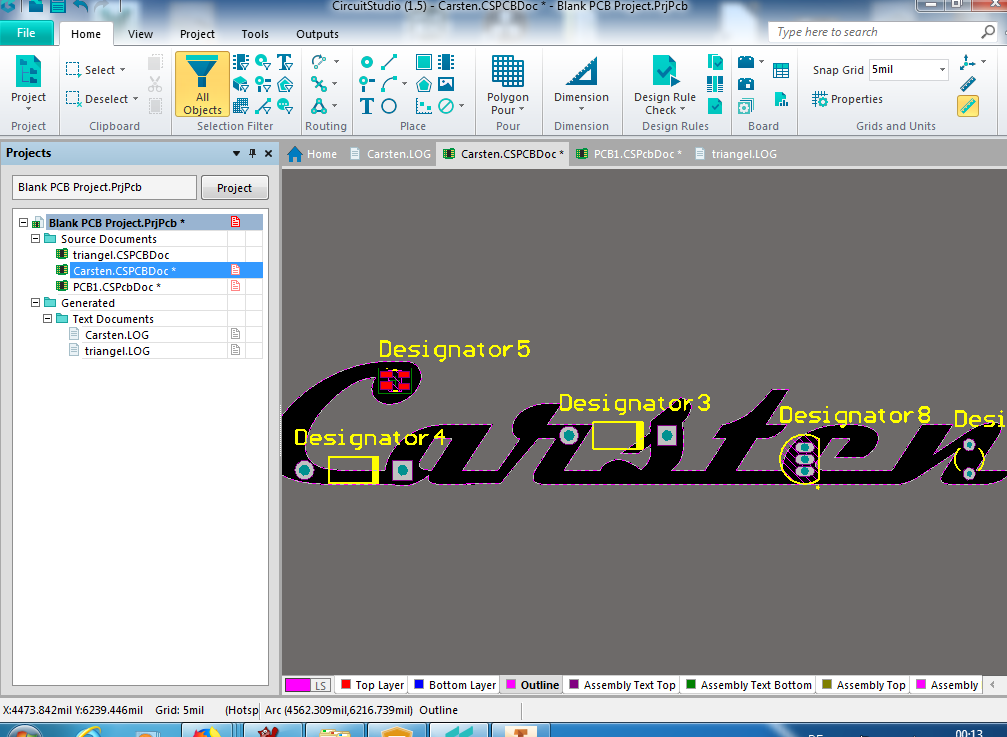Select the Bottom Layer tab

tap(455, 685)
